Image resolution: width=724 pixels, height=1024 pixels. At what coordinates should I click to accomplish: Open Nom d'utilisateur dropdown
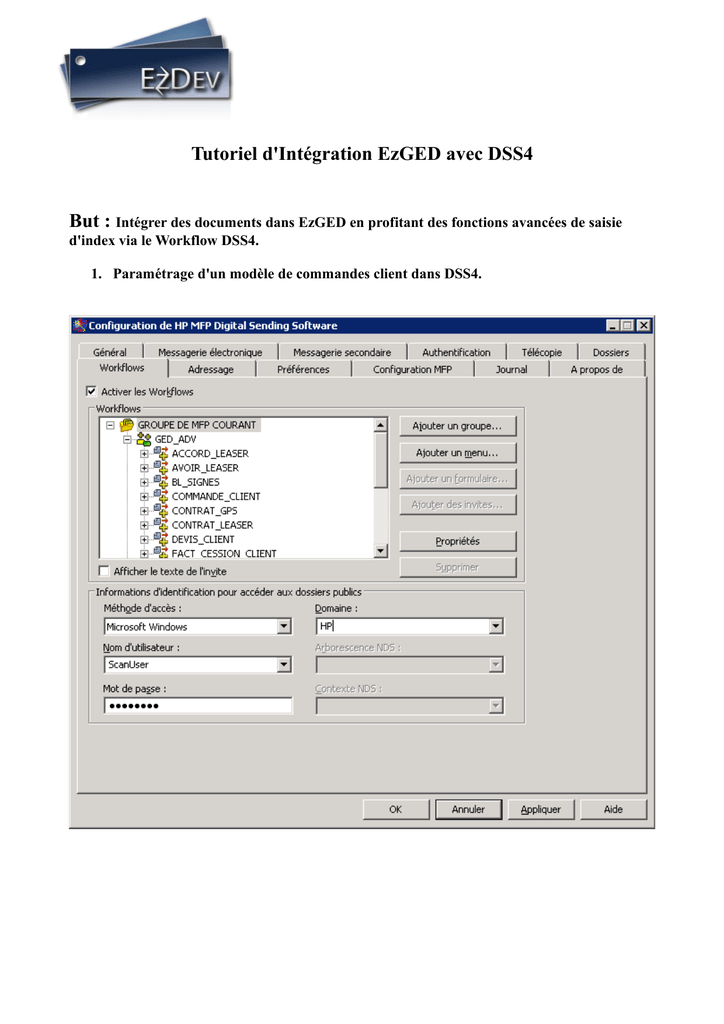coord(283,664)
